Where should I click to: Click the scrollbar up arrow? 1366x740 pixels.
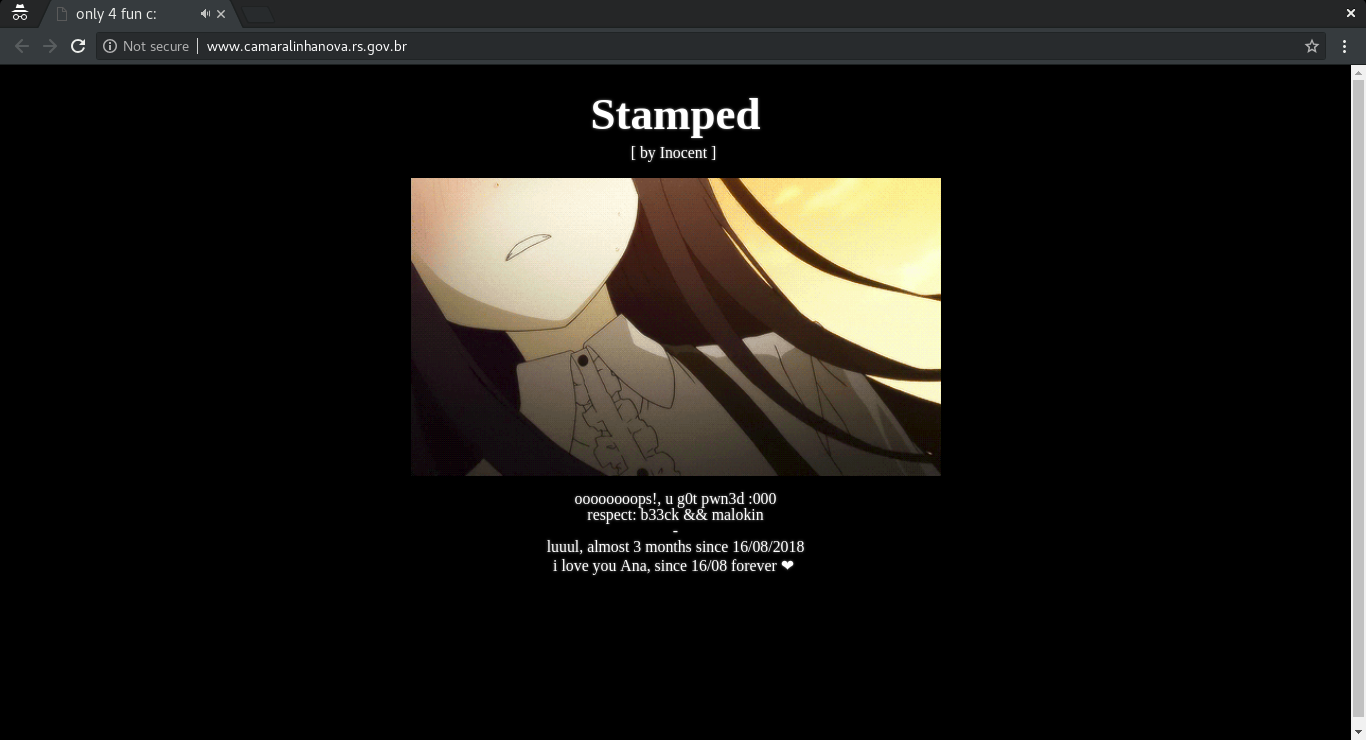1358,72
